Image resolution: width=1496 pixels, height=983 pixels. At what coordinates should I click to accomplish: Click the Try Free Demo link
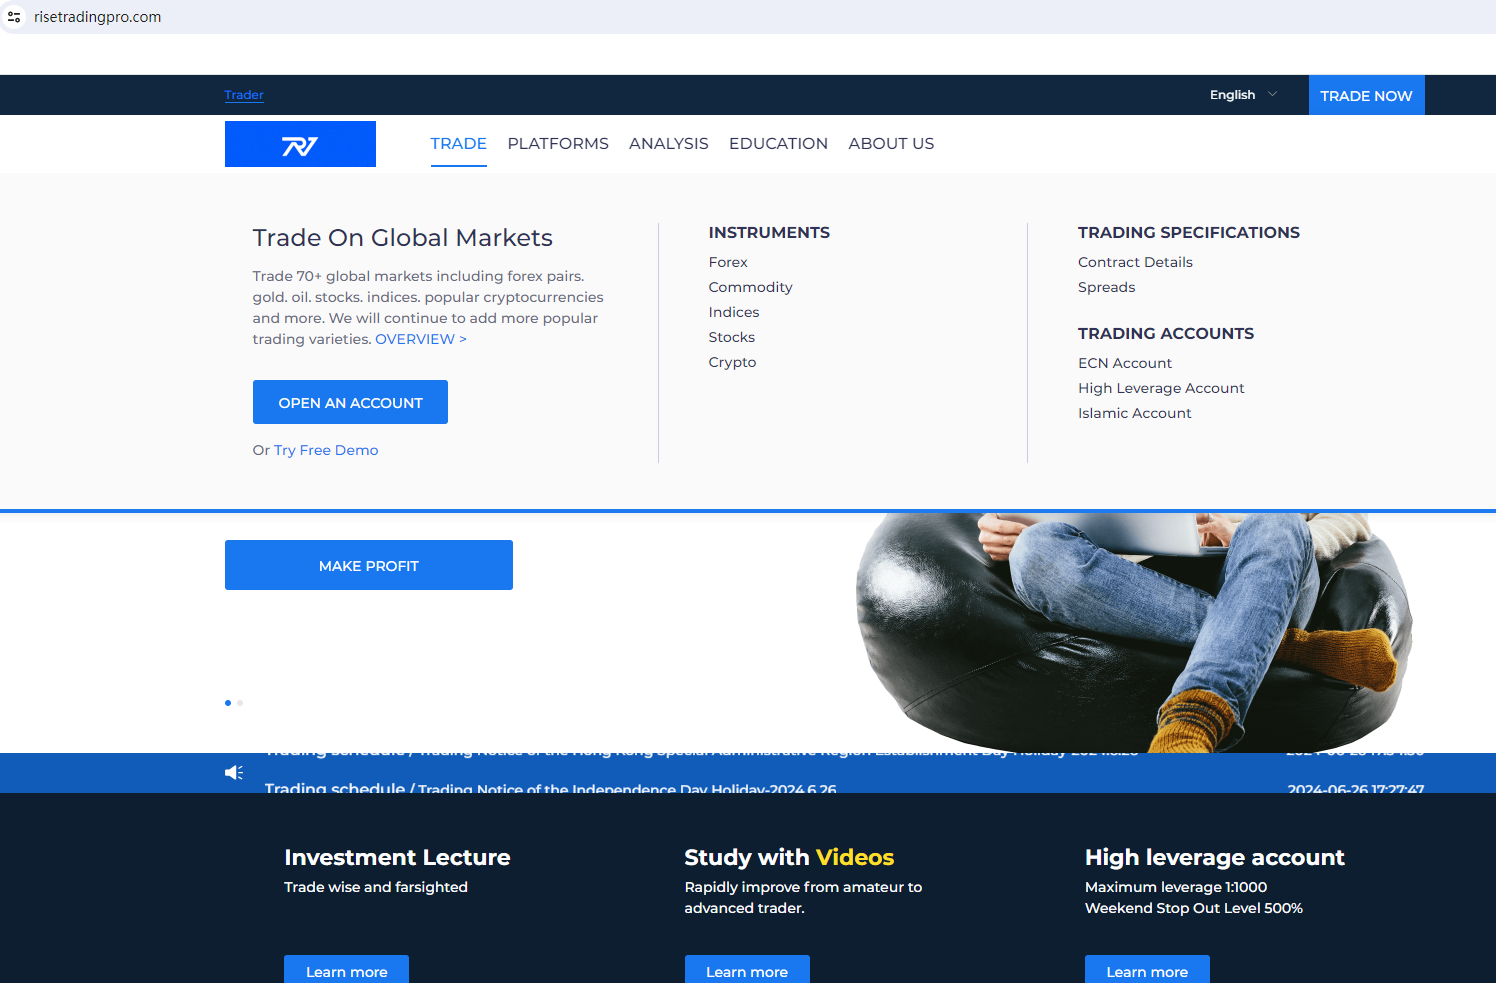tap(326, 450)
